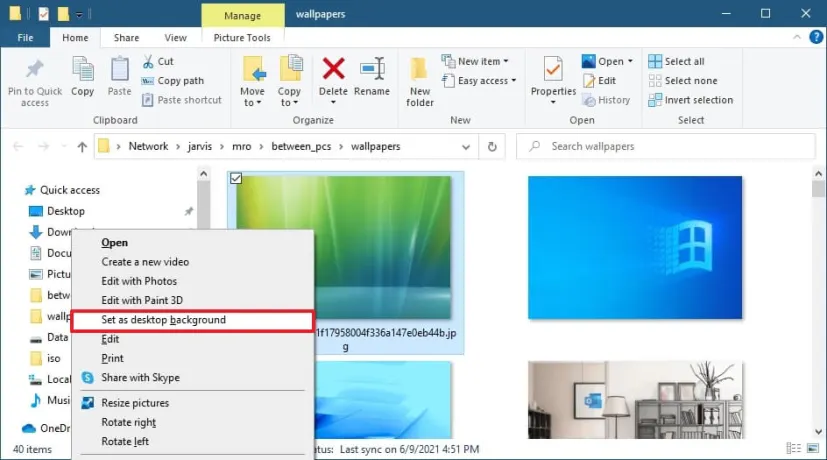
Task: Click the Cut scissors button
Action: point(158,61)
